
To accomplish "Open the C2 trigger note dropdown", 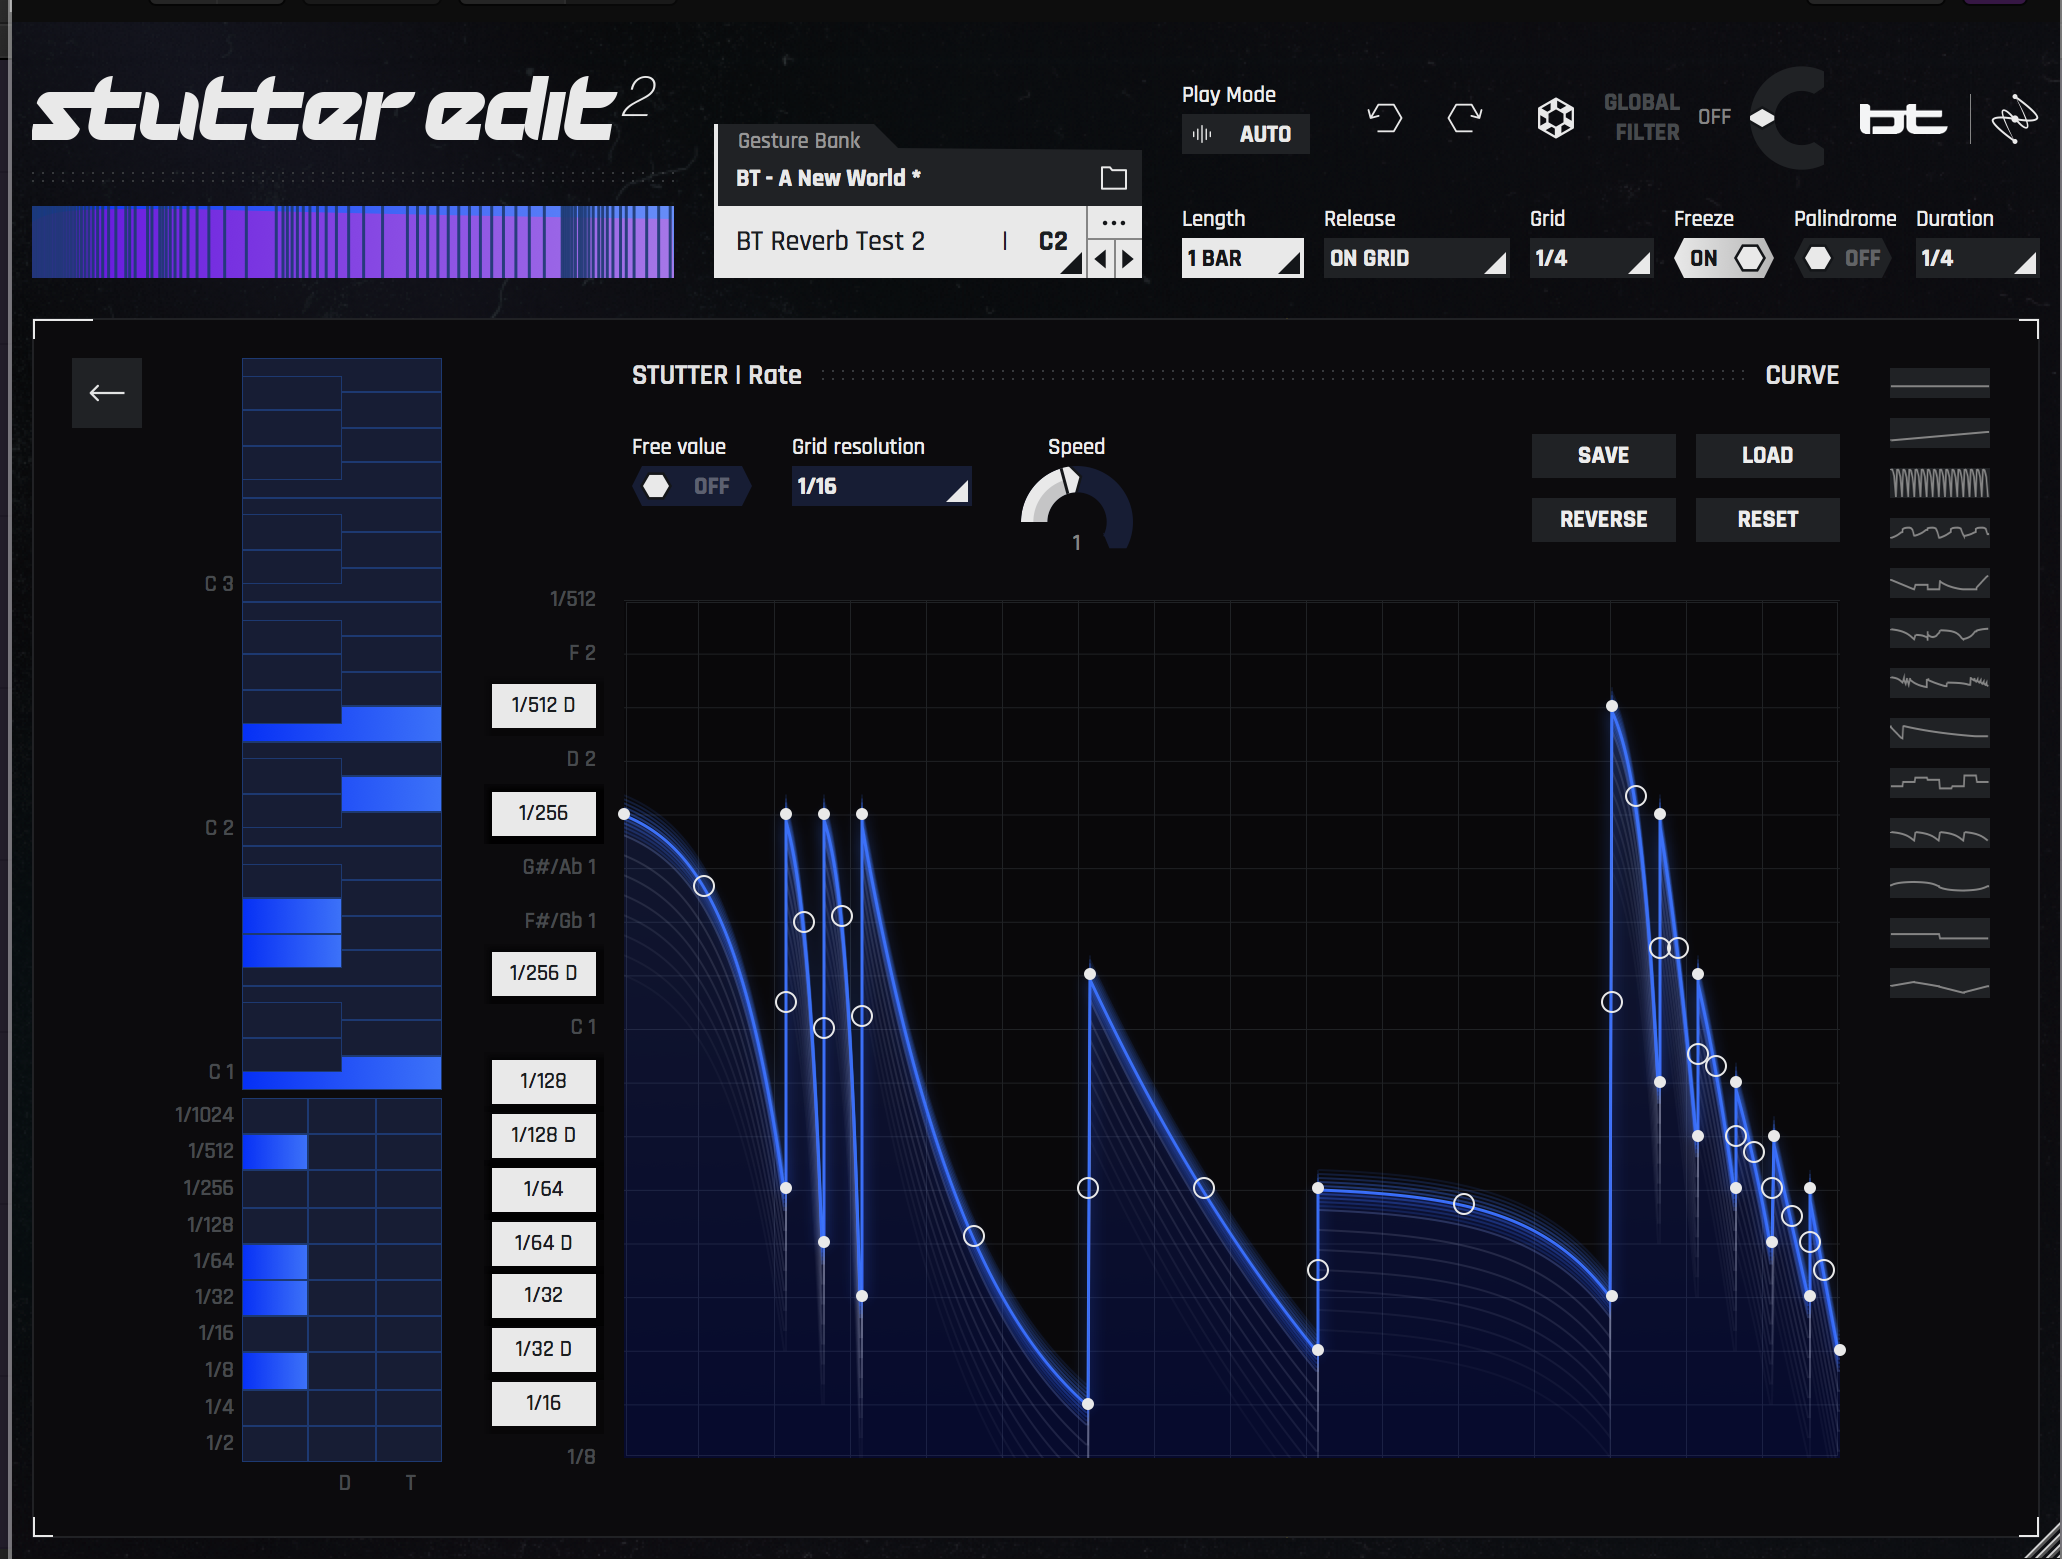I will pyautogui.click(x=1053, y=242).
